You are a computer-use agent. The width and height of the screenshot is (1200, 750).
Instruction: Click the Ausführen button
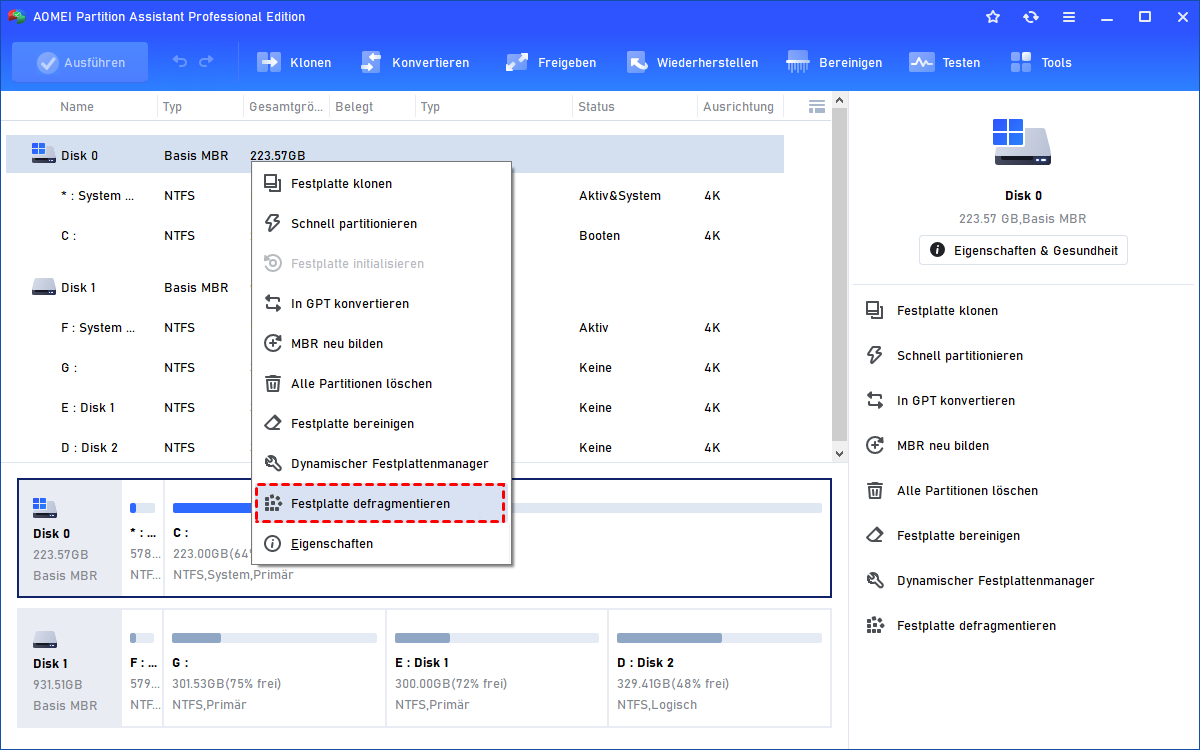[x=80, y=62]
